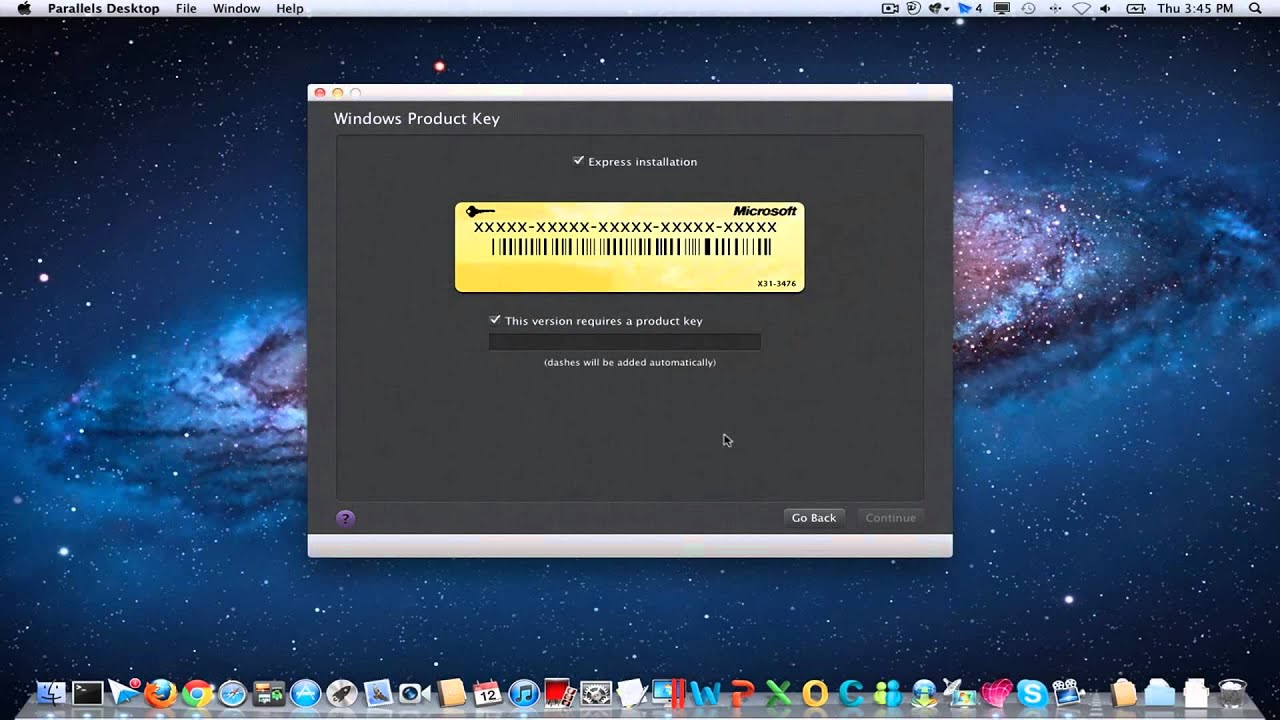Click the battery status menu bar icon
This screenshot has height=720, width=1280.
point(1136,8)
